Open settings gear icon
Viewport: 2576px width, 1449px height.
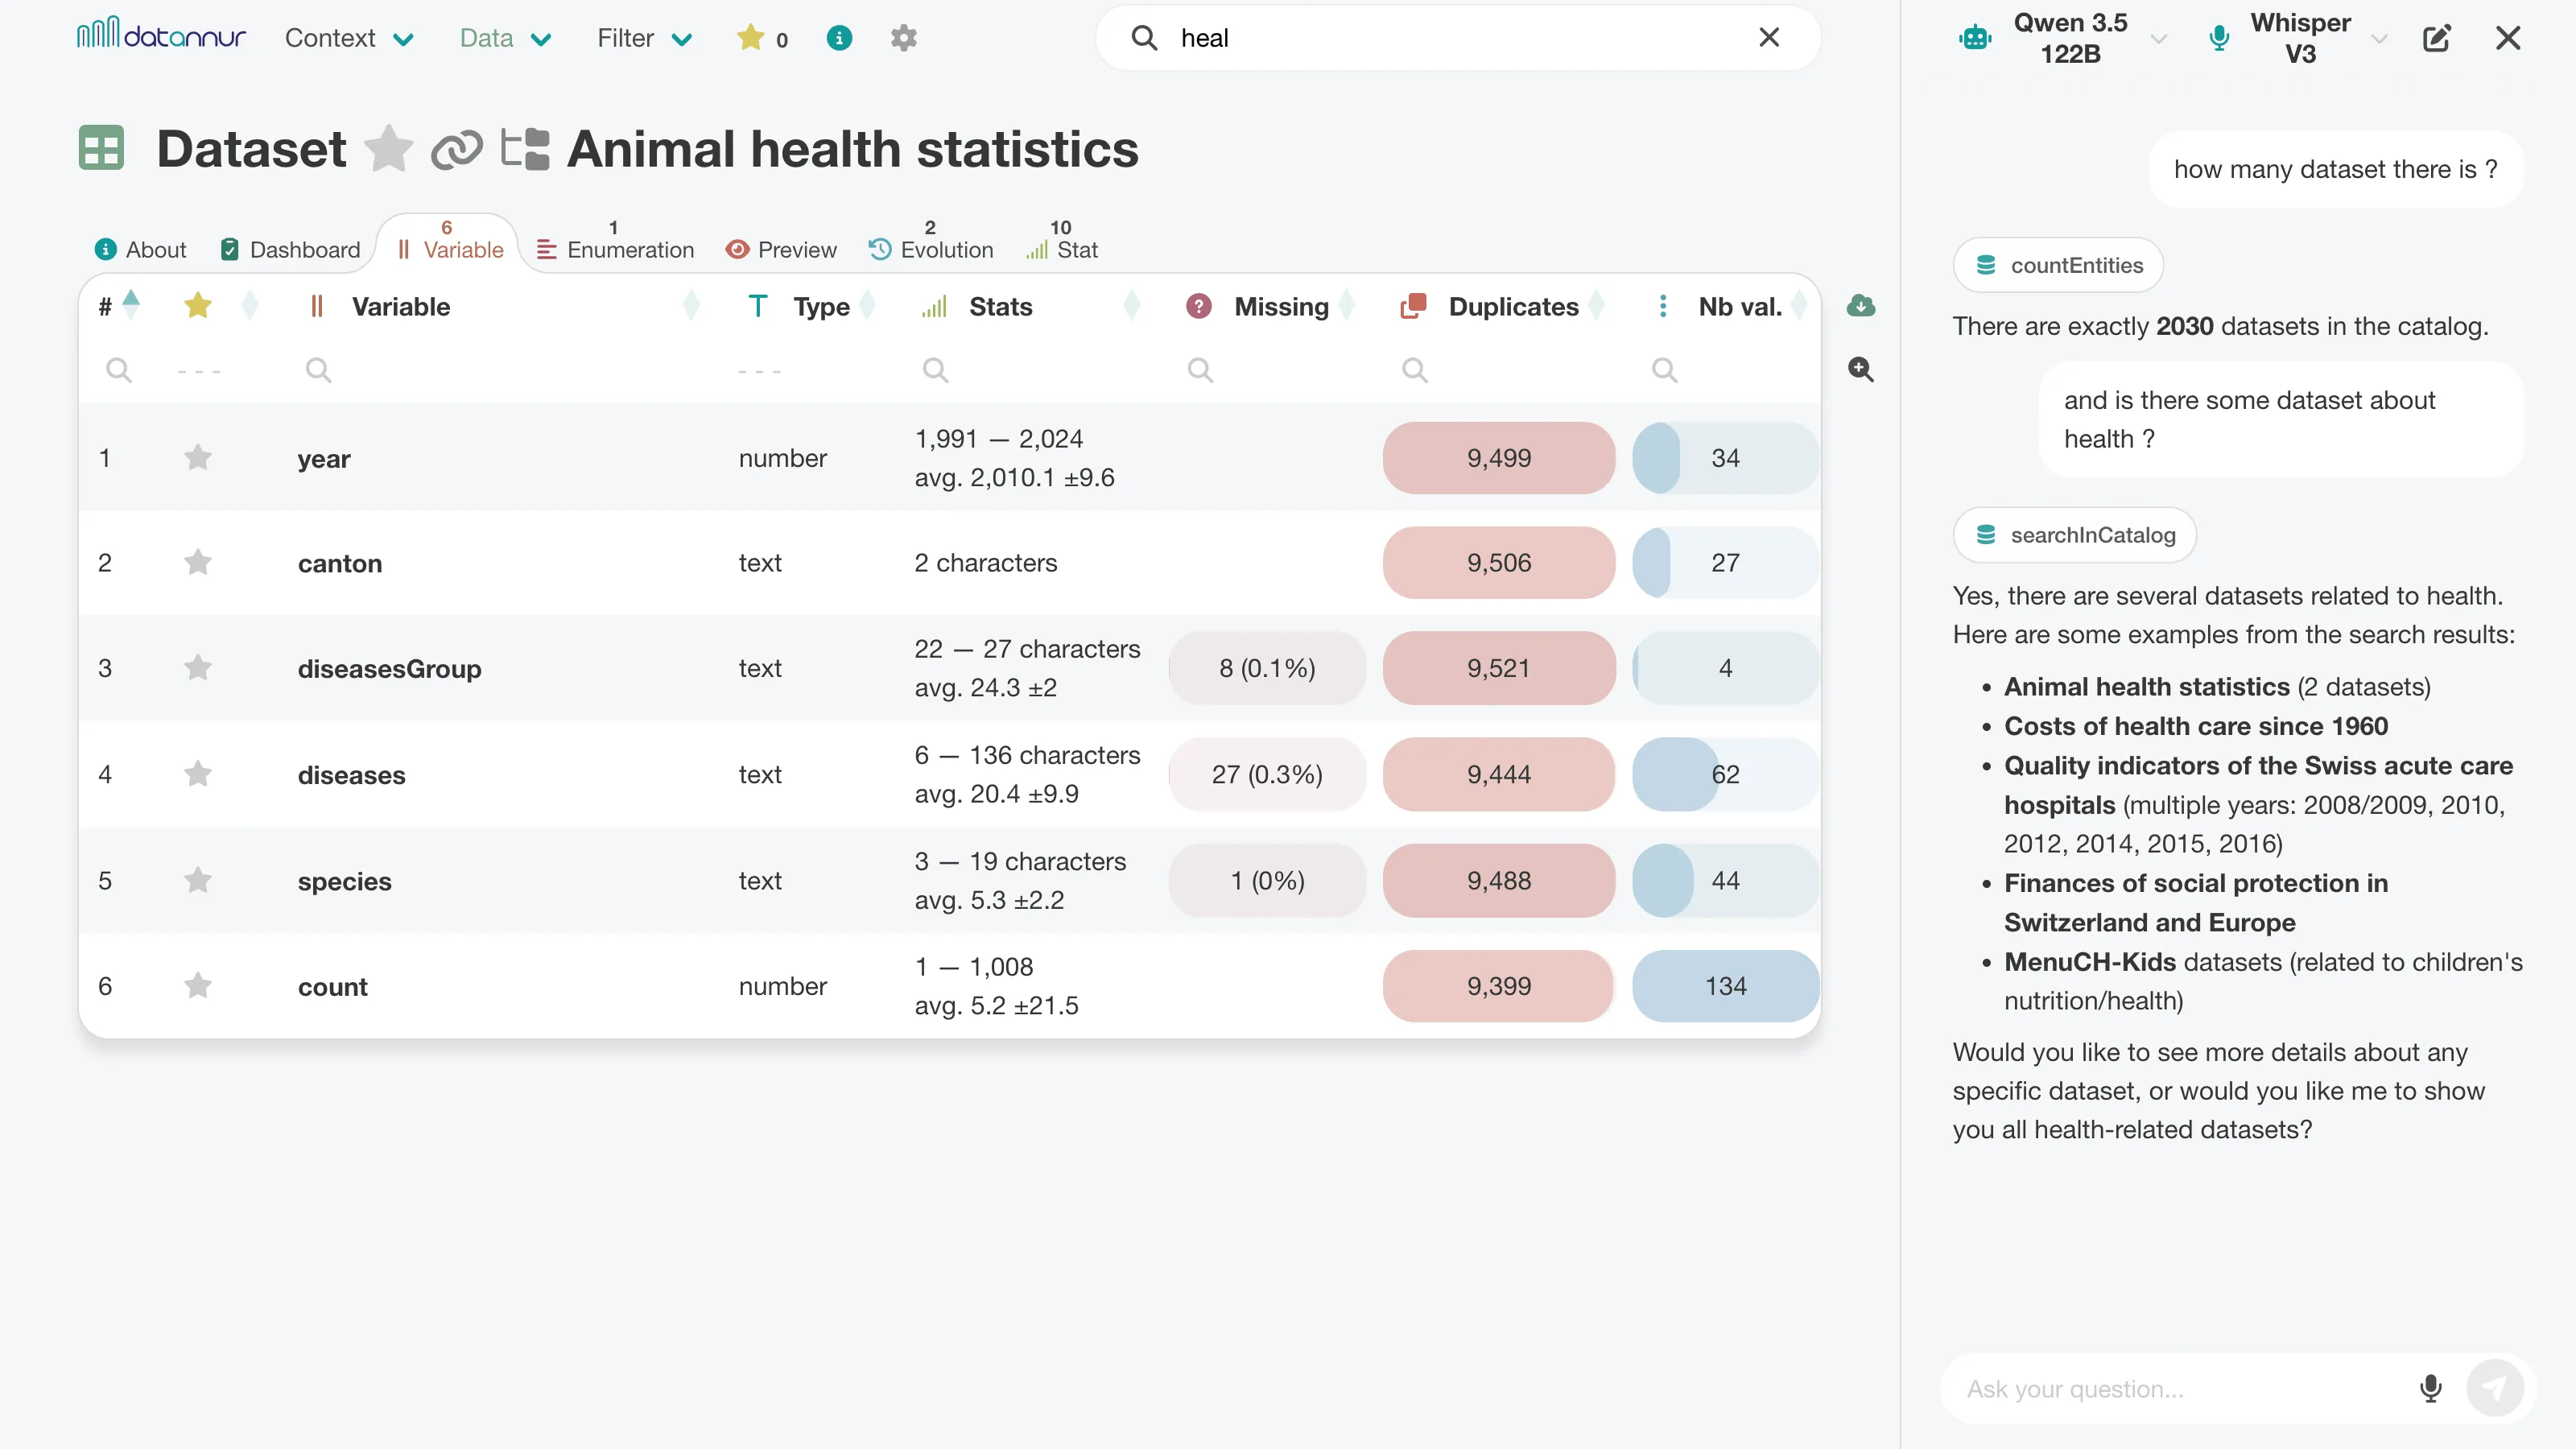[903, 38]
